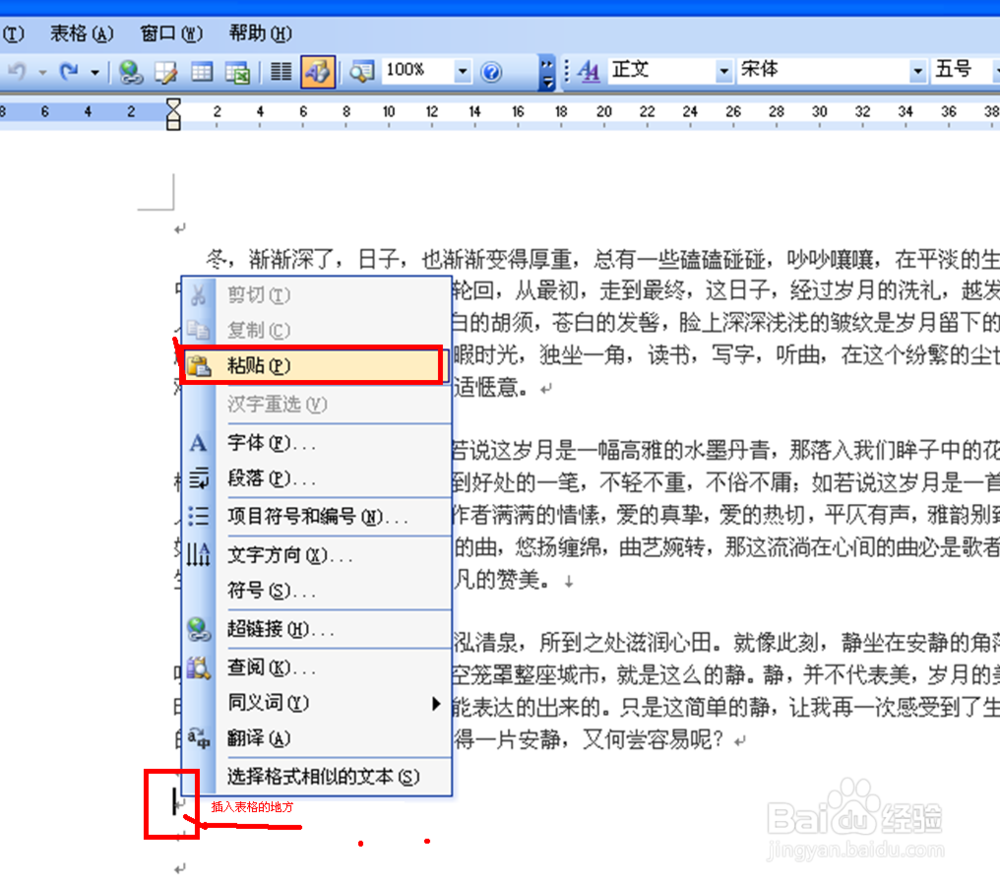Click the bullets list icon in context menu
The height and width of the screenshot is (884, 1000).
point(198,515)
